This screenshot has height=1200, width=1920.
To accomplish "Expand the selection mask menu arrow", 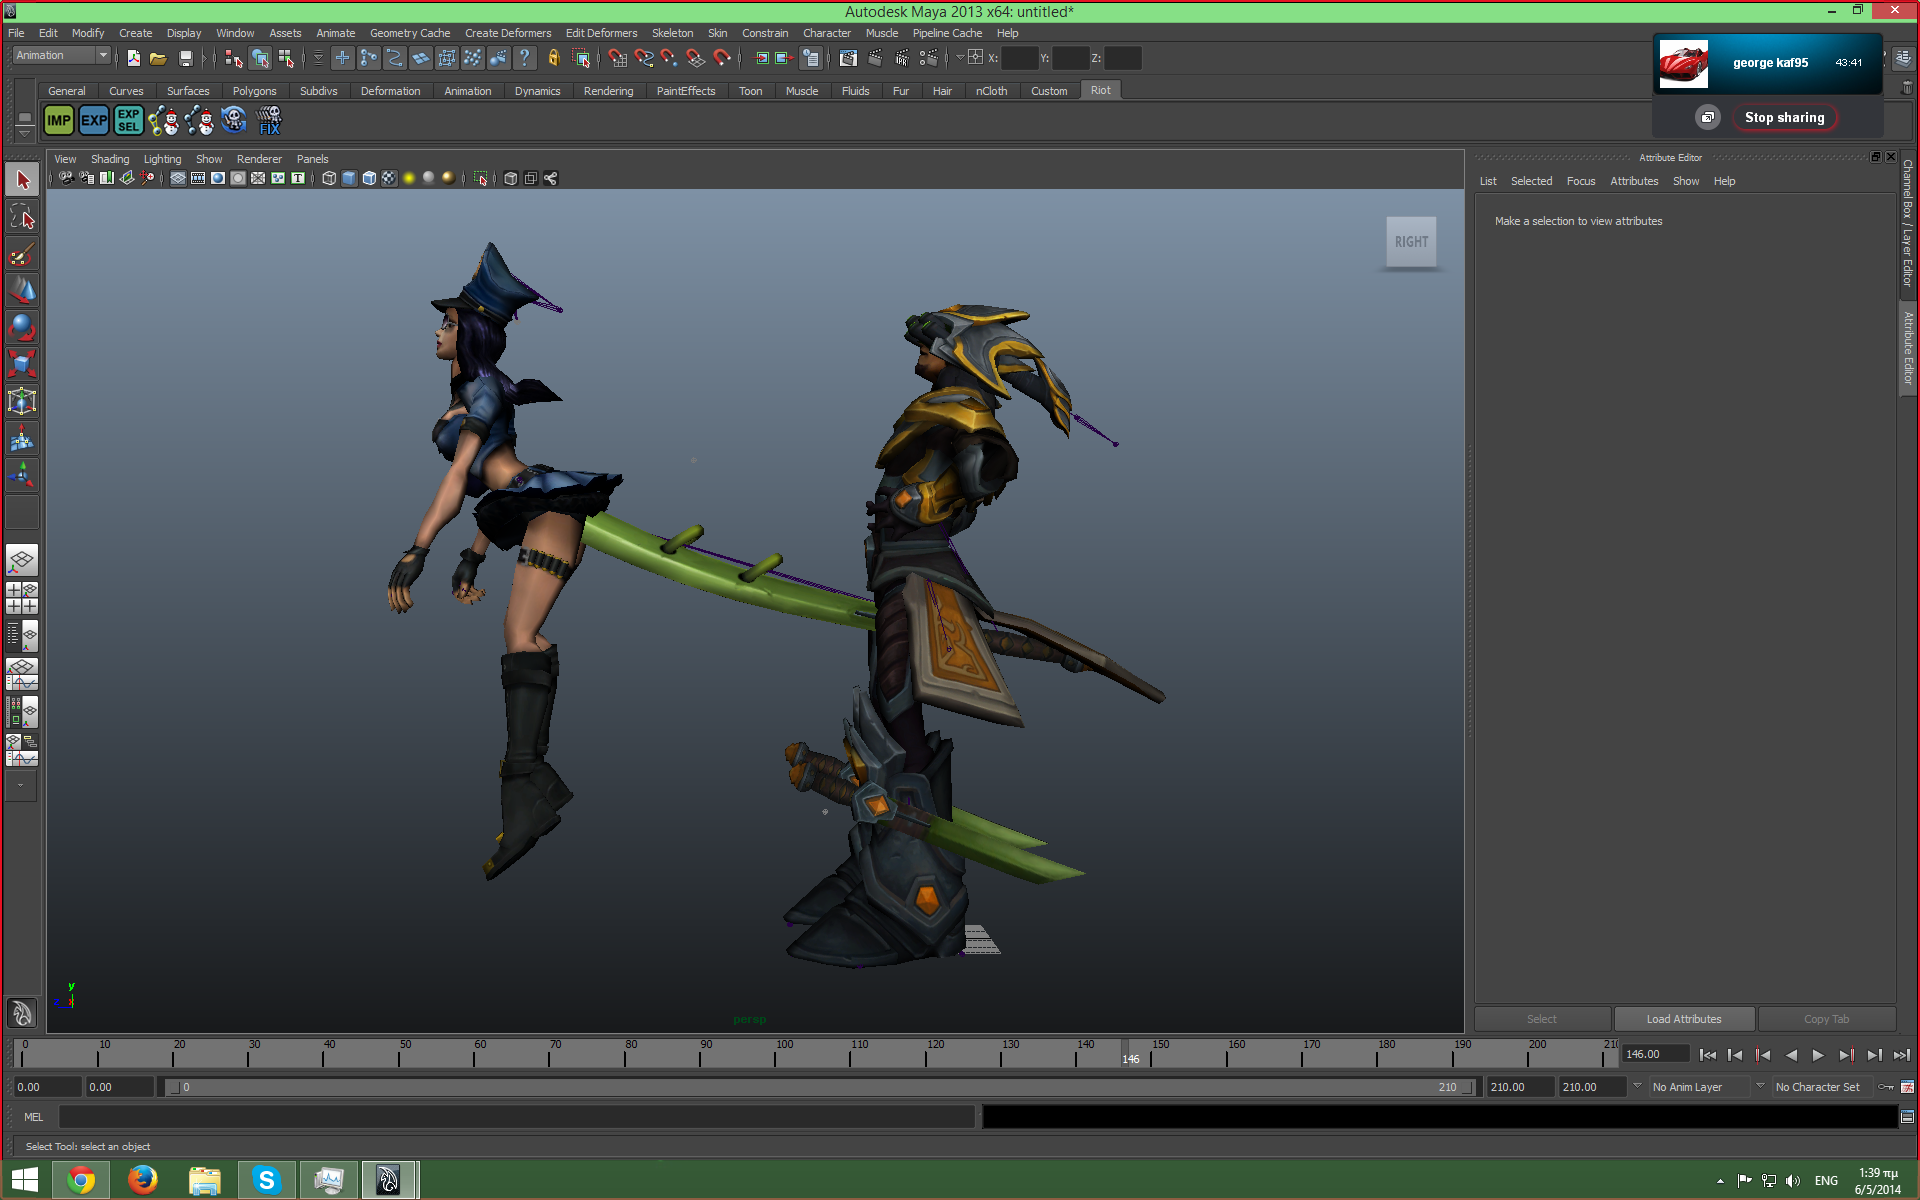I will point(318,58).
